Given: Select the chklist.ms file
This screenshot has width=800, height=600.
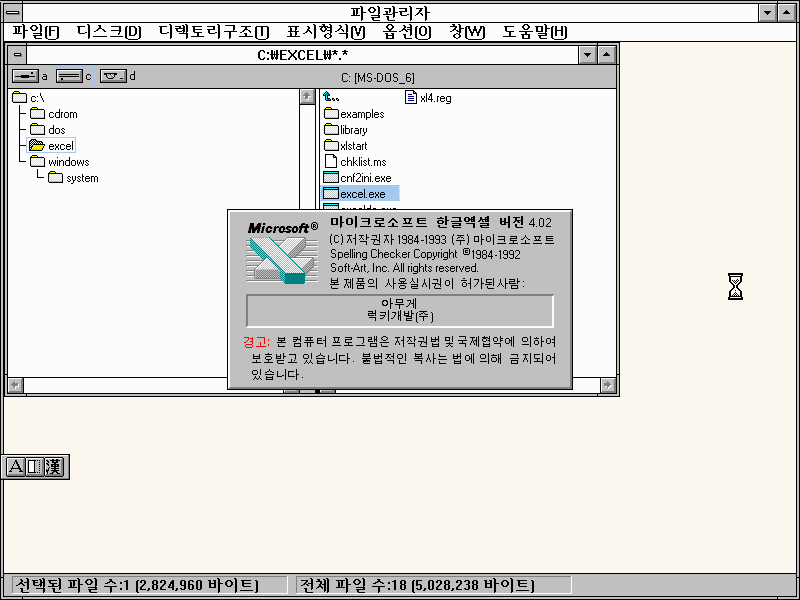Looking at the screenshot, I should point(355,162).
